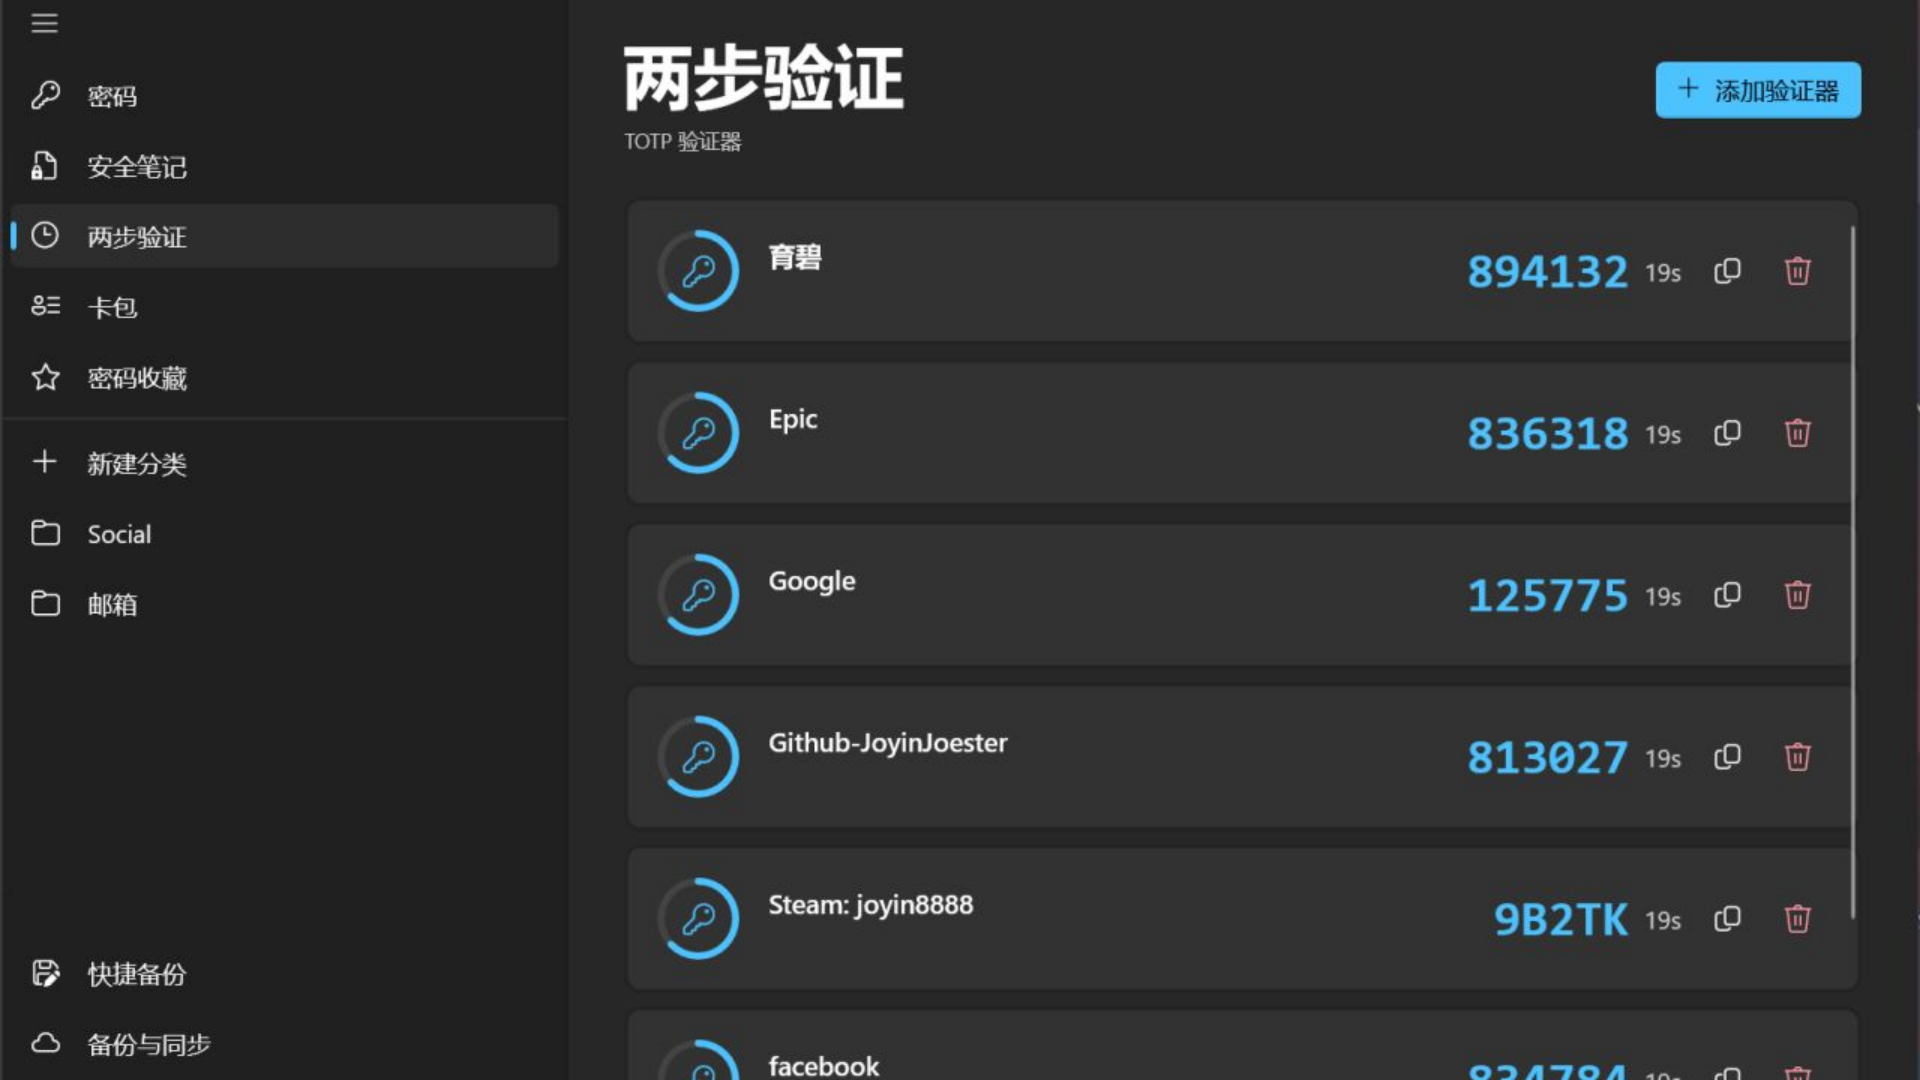Delete the Github-JoyinJoester authenticator
Screen dimensions: 1920x1080
click(x=1797, y=757)
